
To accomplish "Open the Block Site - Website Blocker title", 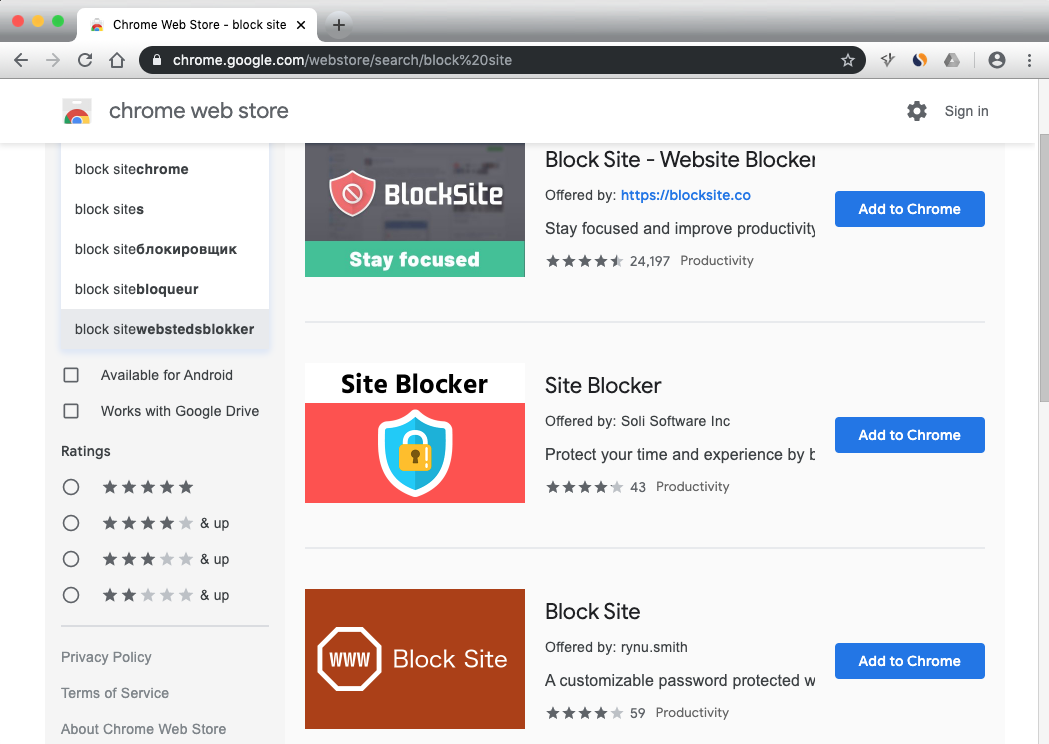I will tap(680, 160).
